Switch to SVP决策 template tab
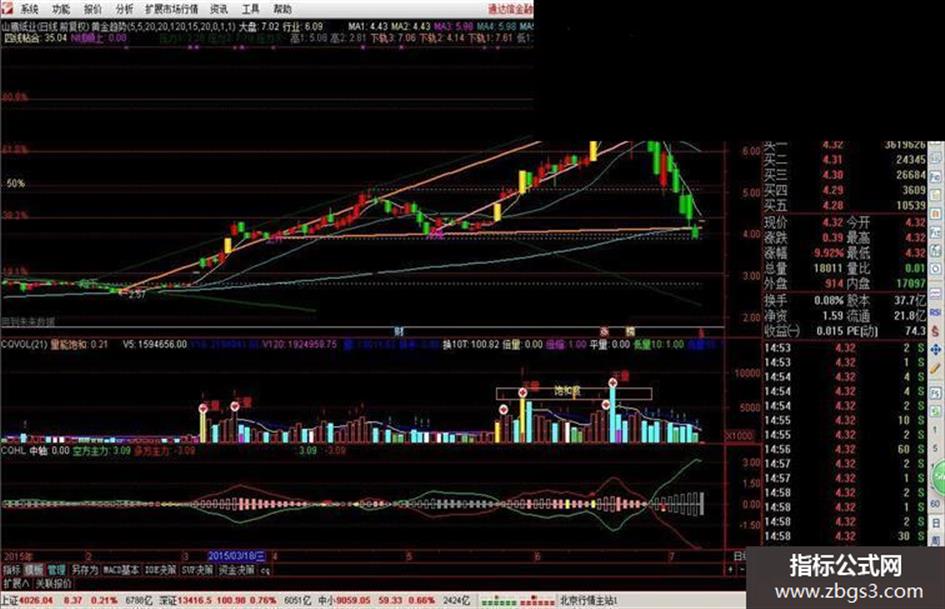 [198, 570]
